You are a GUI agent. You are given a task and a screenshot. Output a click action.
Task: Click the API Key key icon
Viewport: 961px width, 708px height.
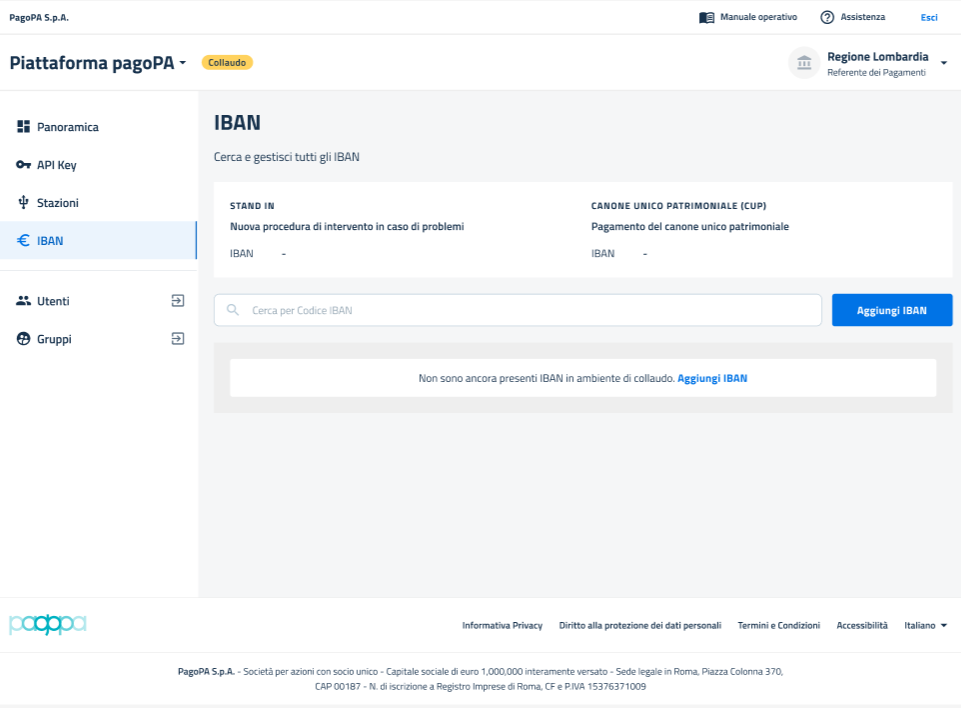pos(24,165)
